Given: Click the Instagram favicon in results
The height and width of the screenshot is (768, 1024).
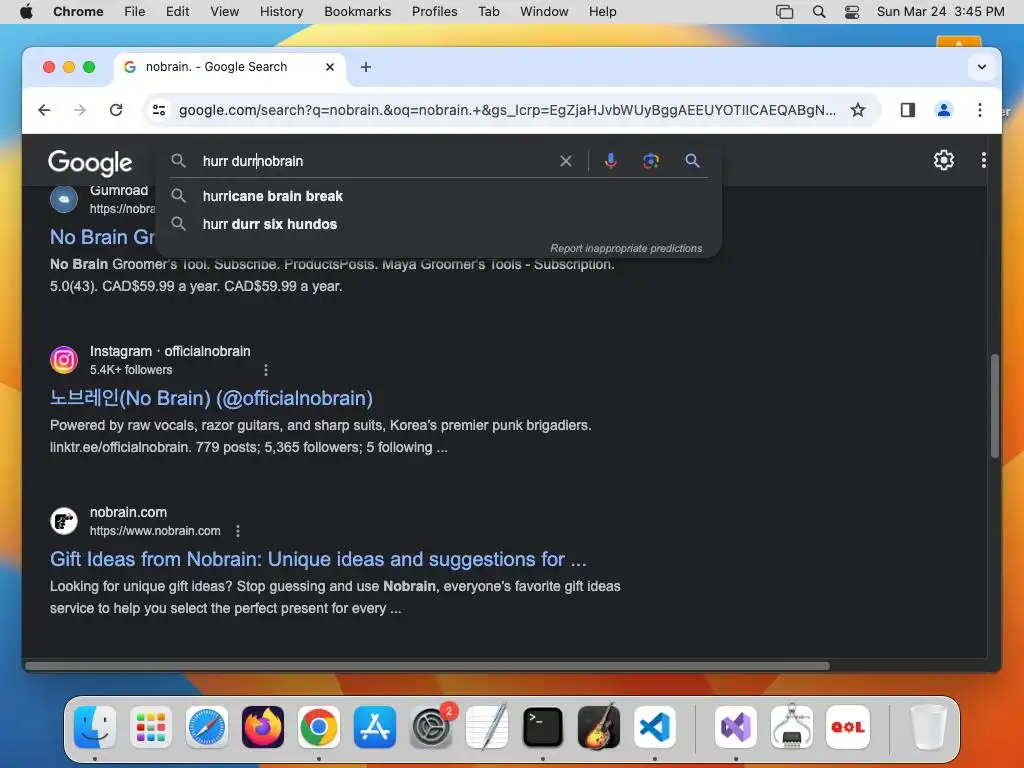Looking at the screenshot, I should pos(64,360).
